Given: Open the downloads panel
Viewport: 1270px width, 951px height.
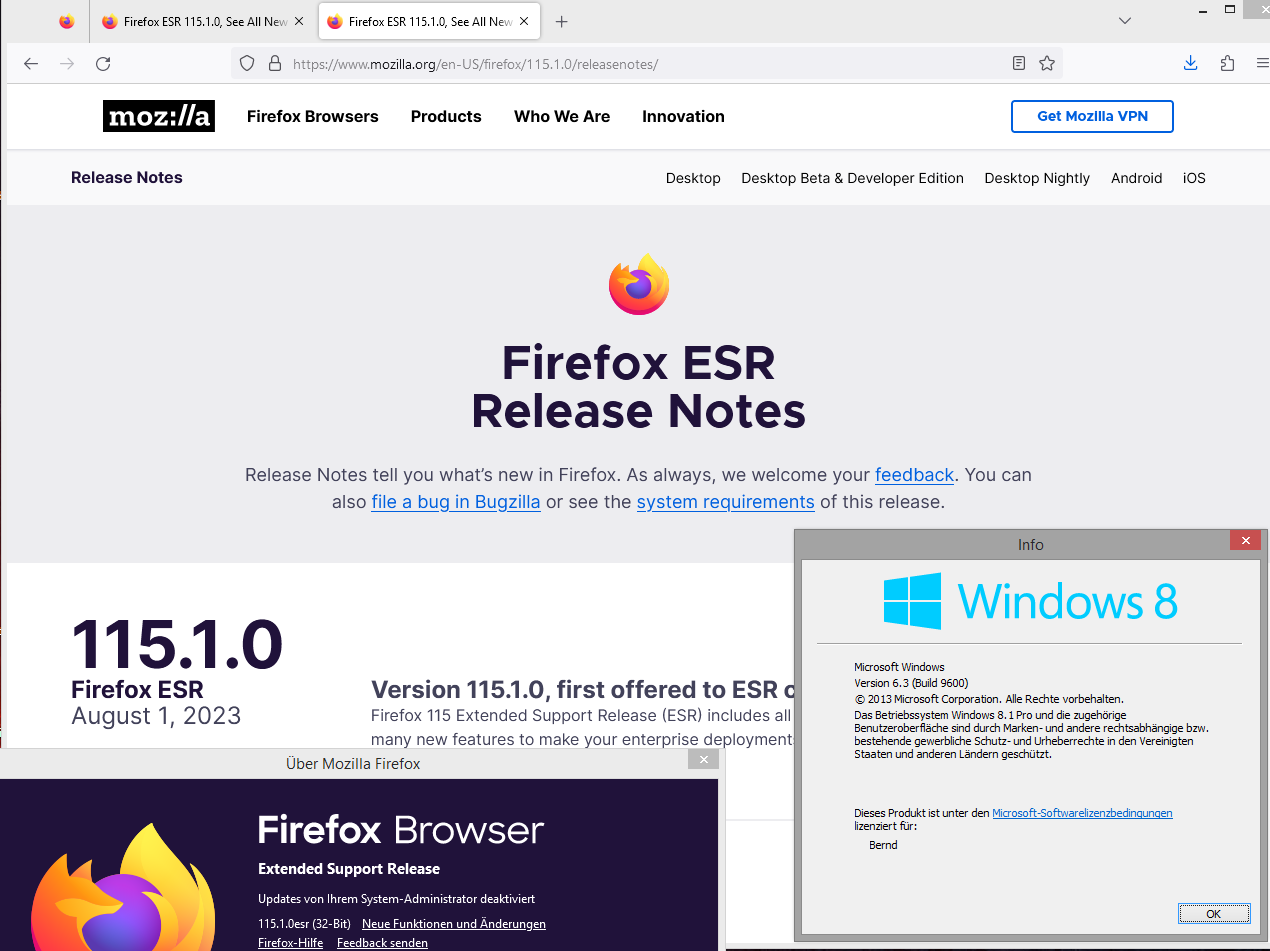Looking at the screenshot, I should click(1190, 63).
